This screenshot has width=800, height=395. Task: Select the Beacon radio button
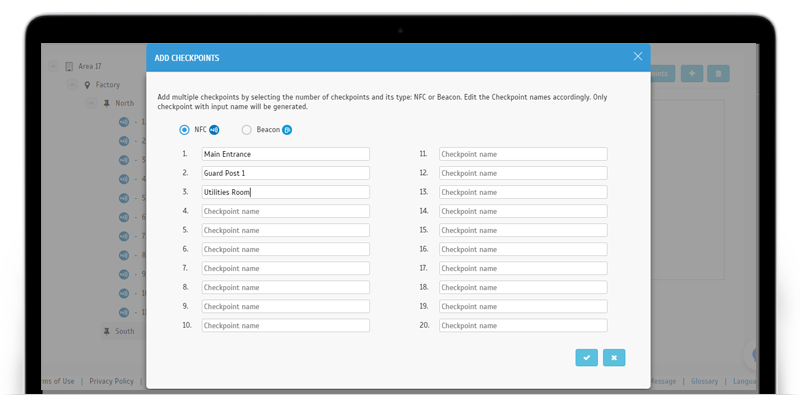click(x=246, y=130)
